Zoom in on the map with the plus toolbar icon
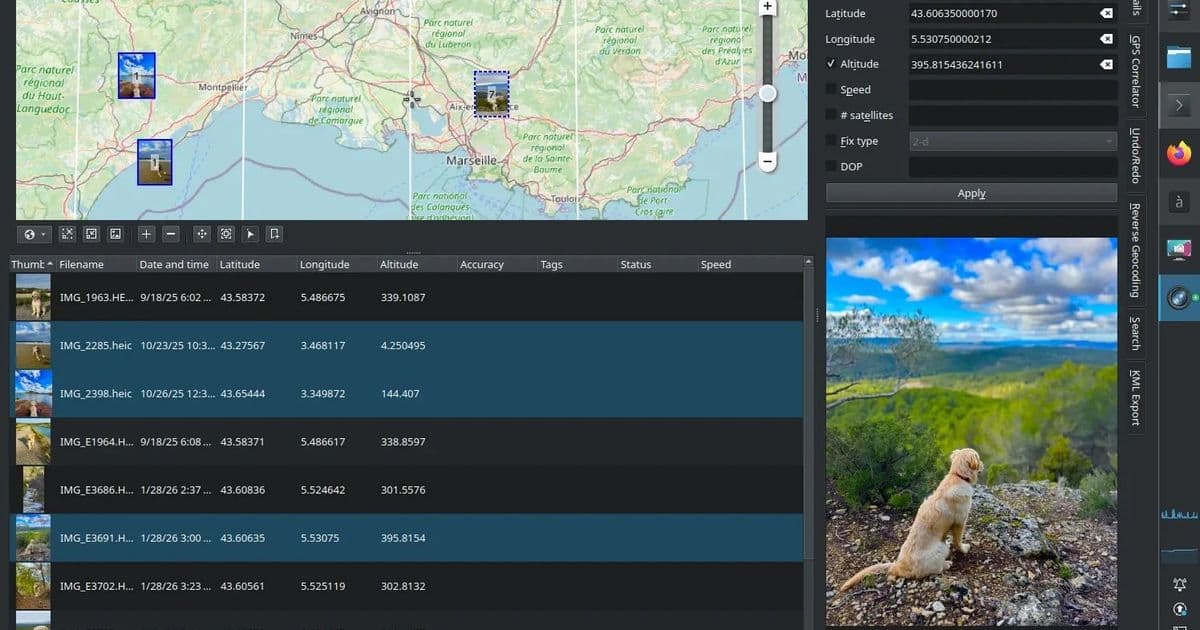Image resolution: width=1200 pixels, height=630 pixels. coord(146,234)
